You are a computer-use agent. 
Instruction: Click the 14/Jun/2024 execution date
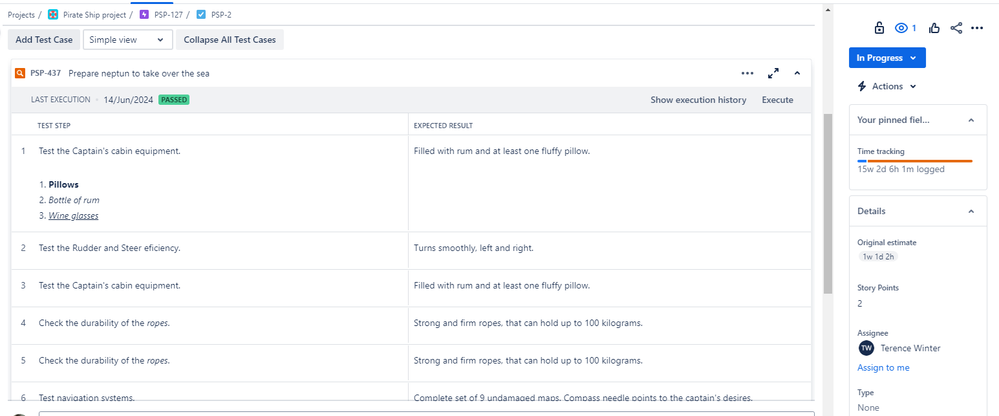point(128,100)
